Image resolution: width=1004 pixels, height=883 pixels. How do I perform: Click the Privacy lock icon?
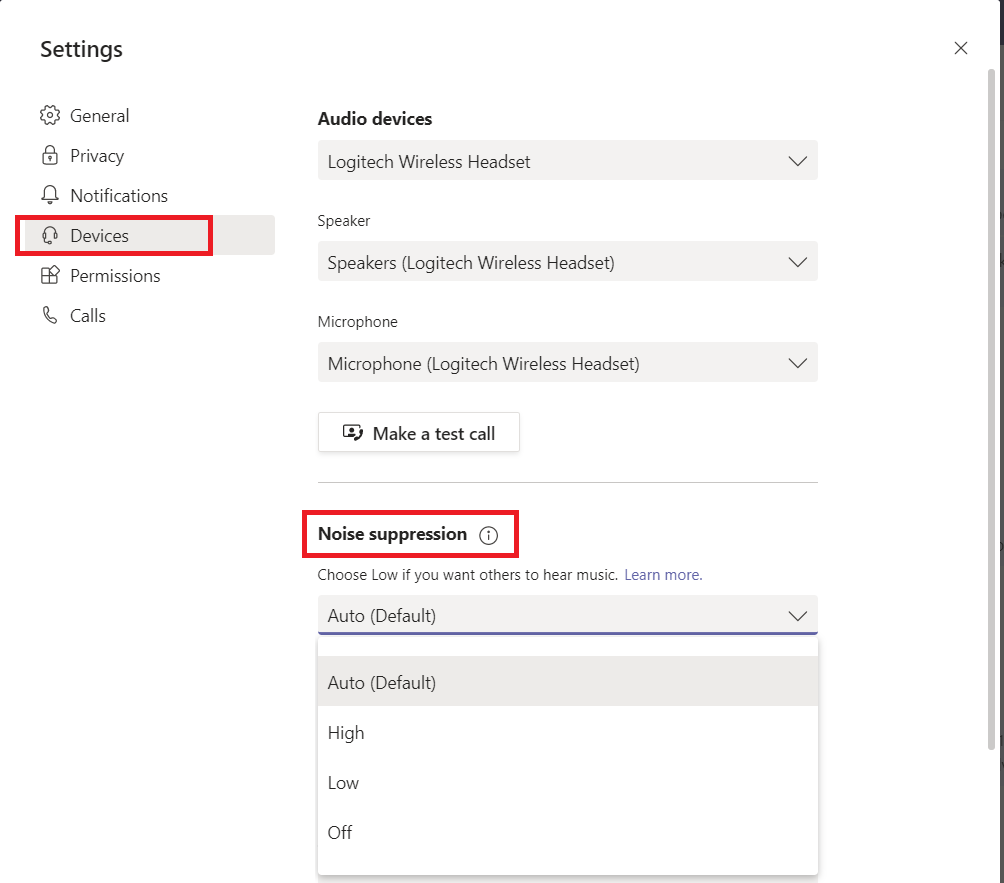pos(50,156)
